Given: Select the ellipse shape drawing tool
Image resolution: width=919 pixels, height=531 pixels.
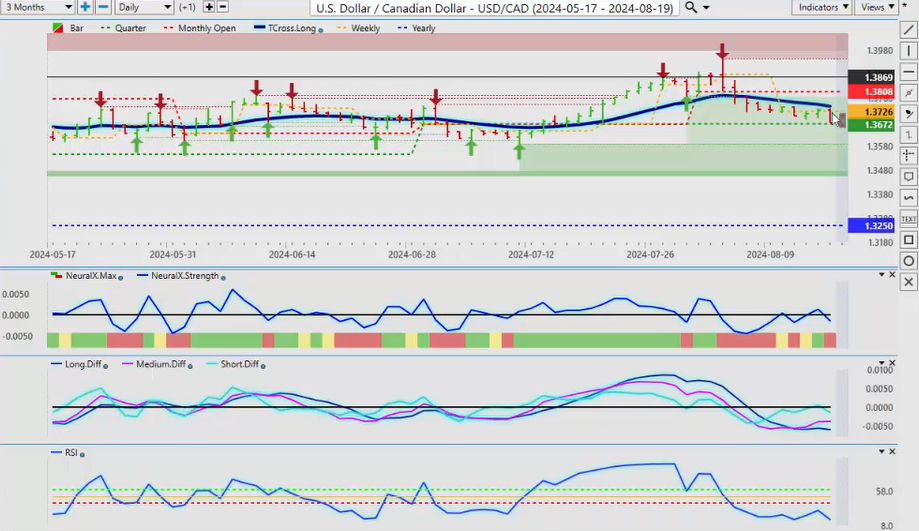Looking at the screenshot, I should (908, 261).
